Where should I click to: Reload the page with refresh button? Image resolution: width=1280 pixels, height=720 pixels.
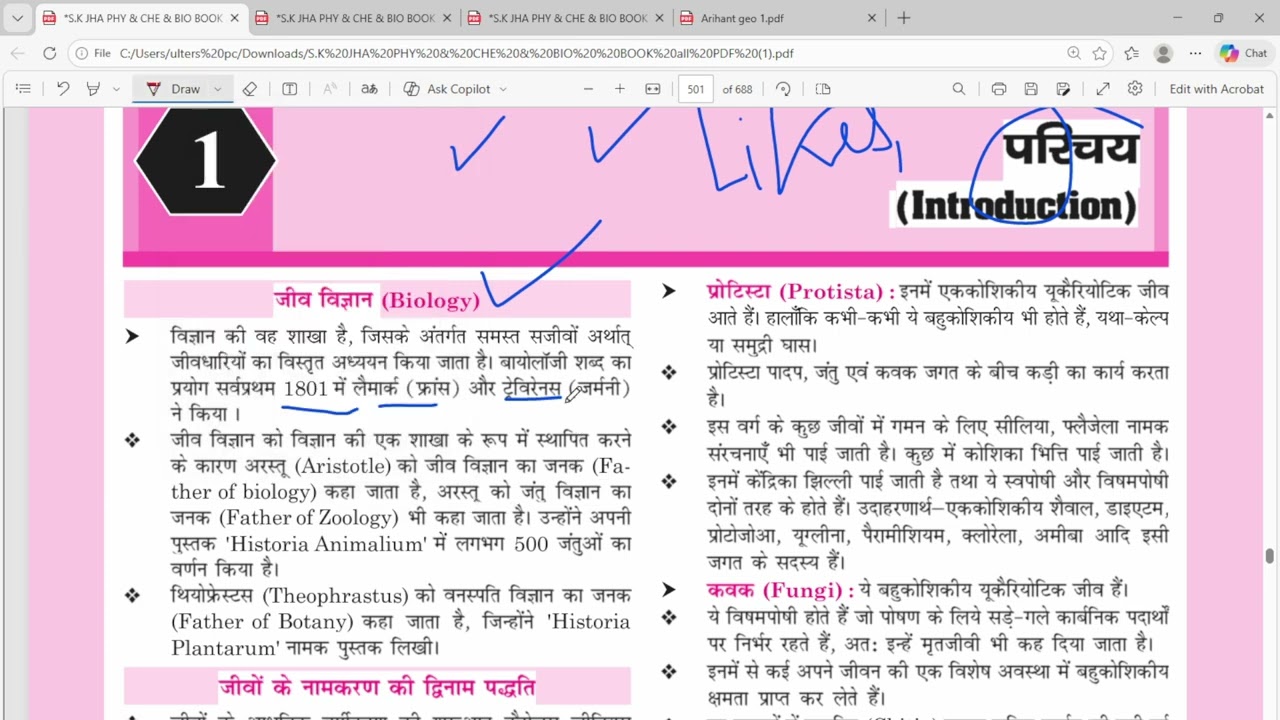tap(50, 53)
